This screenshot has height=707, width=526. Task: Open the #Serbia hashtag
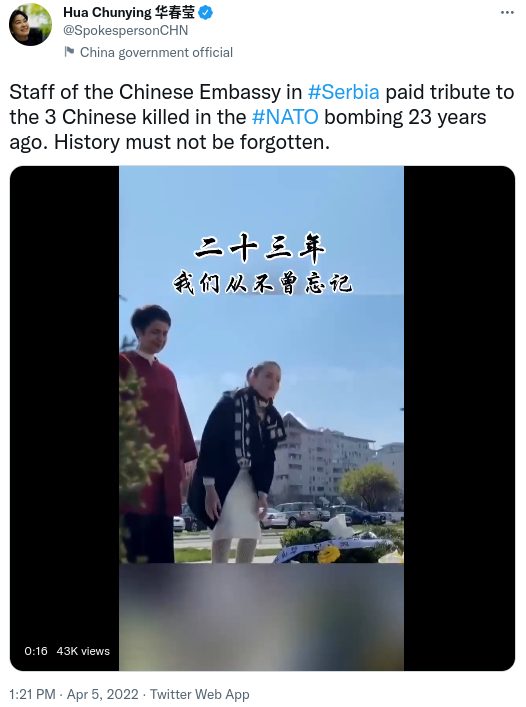coord(343,92)
